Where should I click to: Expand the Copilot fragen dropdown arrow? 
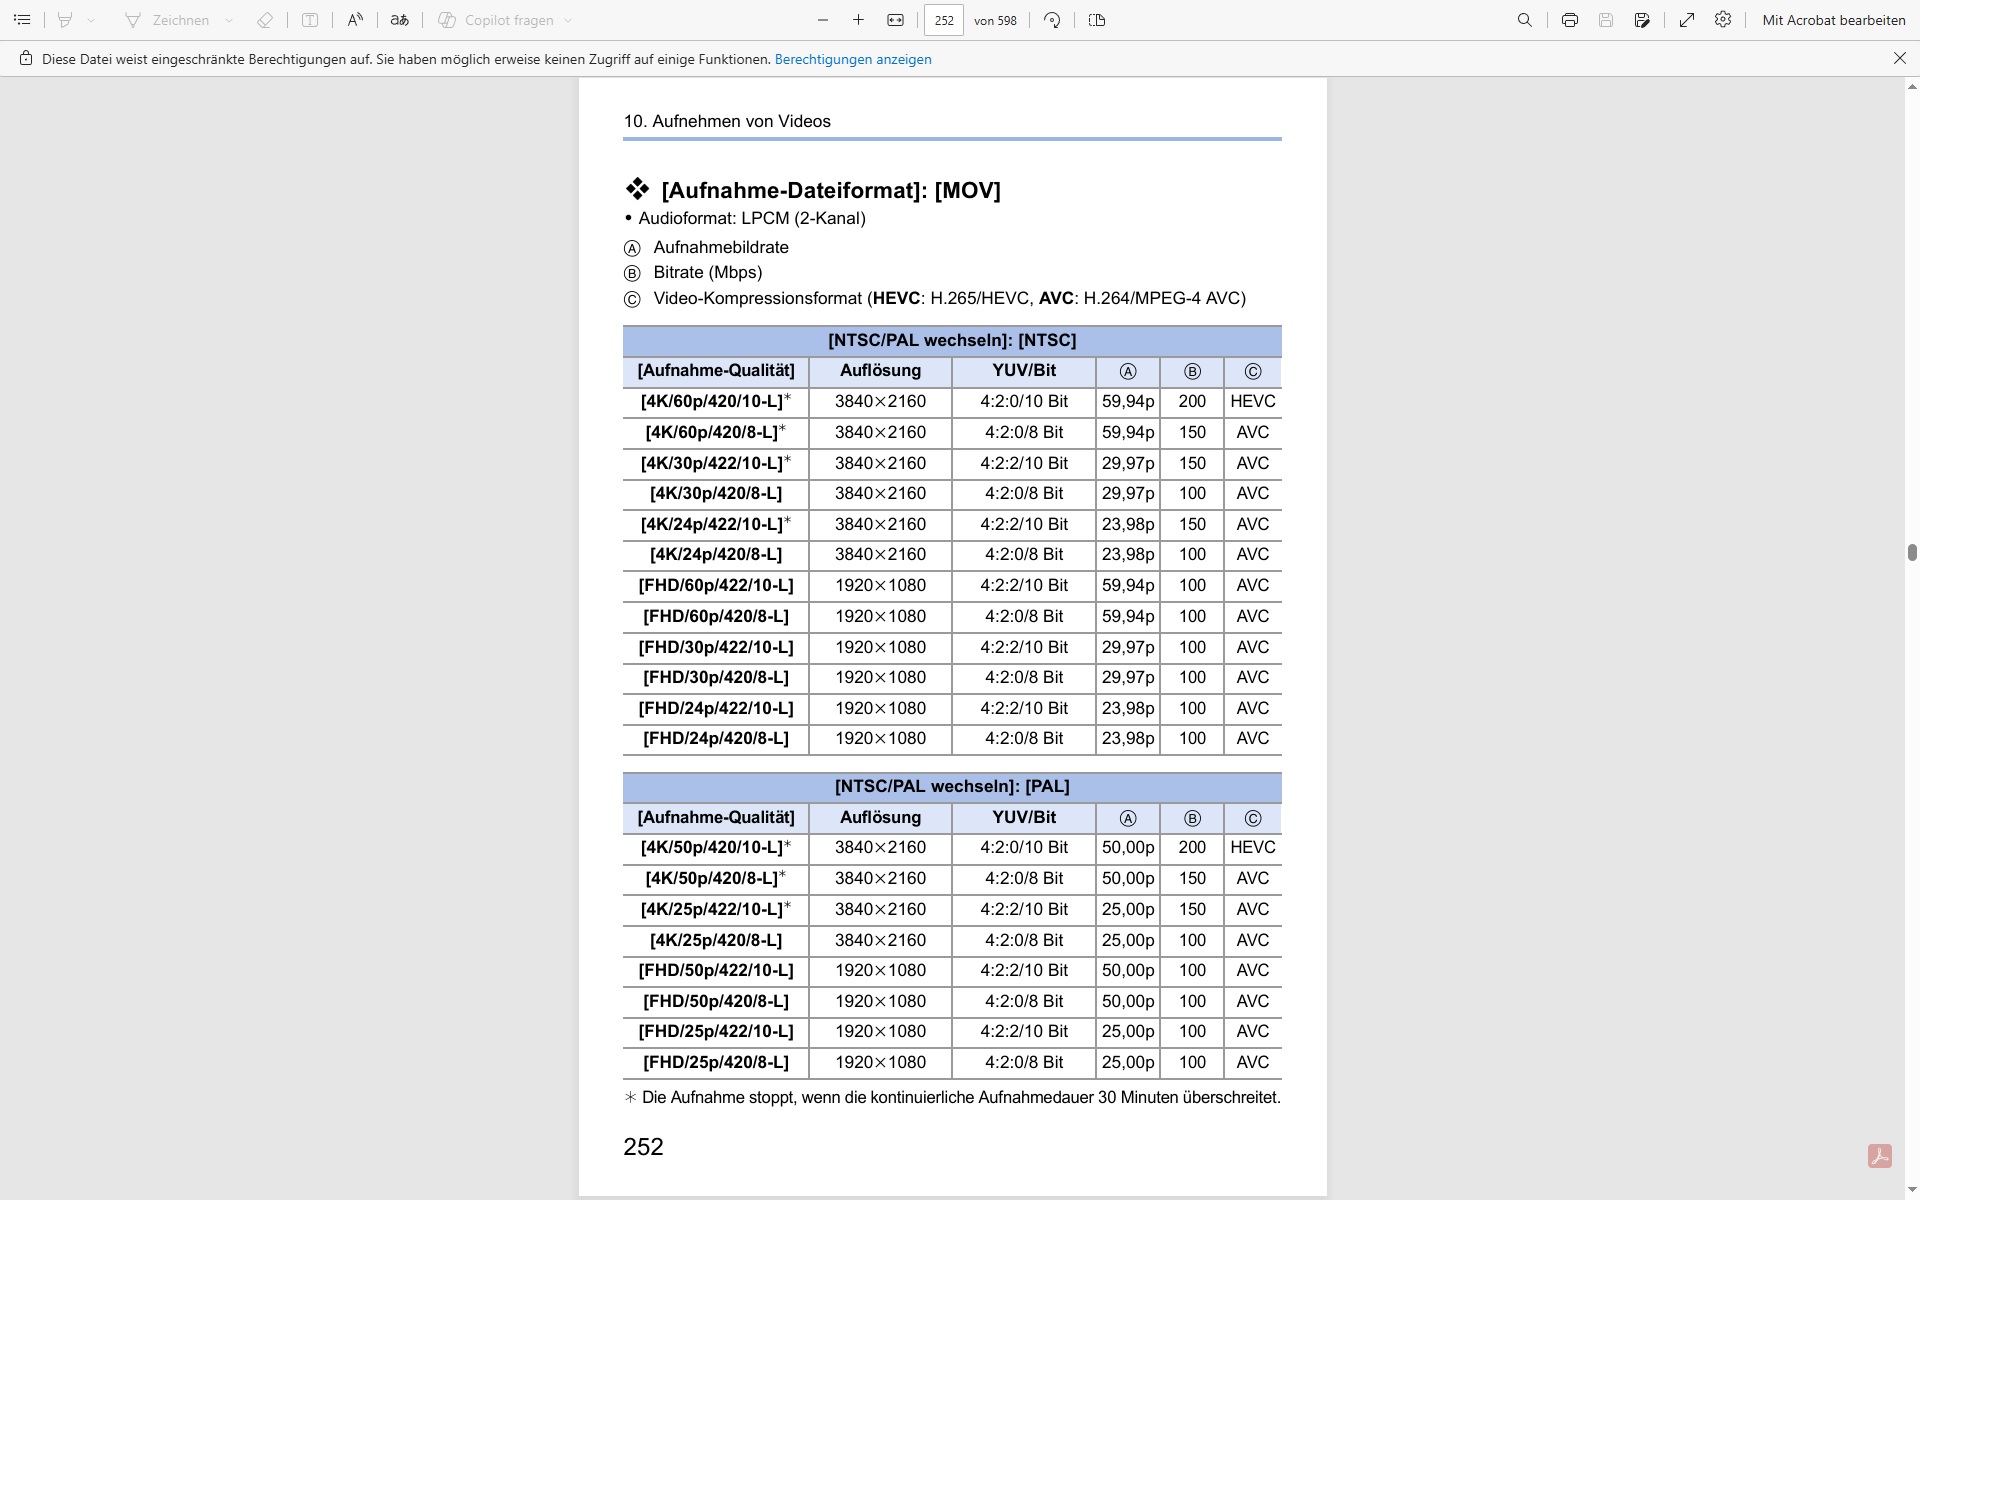[x=568, y=20]
